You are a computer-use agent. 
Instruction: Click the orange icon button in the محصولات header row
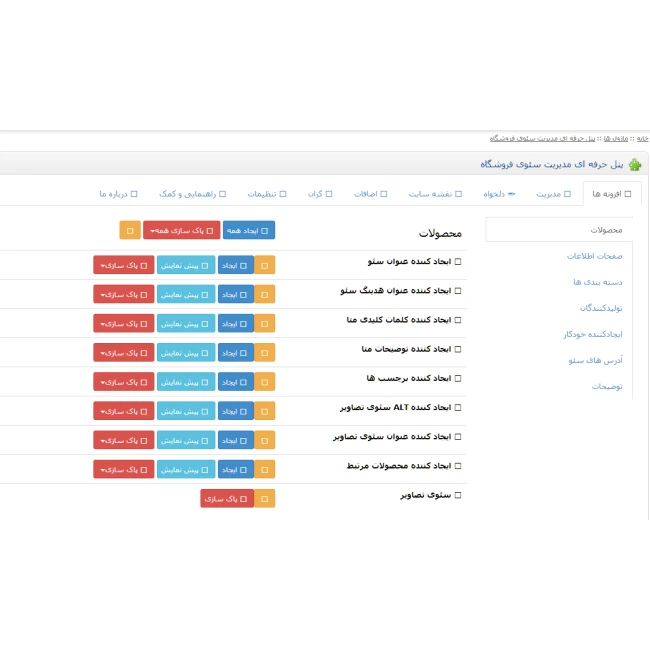point(129,230)
